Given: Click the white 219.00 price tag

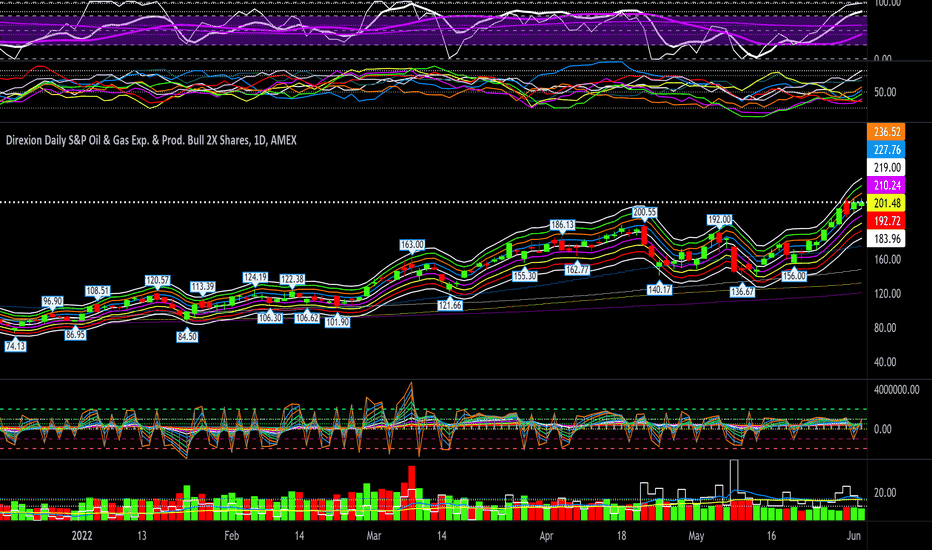Looking at the screenshot, I should click(x=886, y=168).
